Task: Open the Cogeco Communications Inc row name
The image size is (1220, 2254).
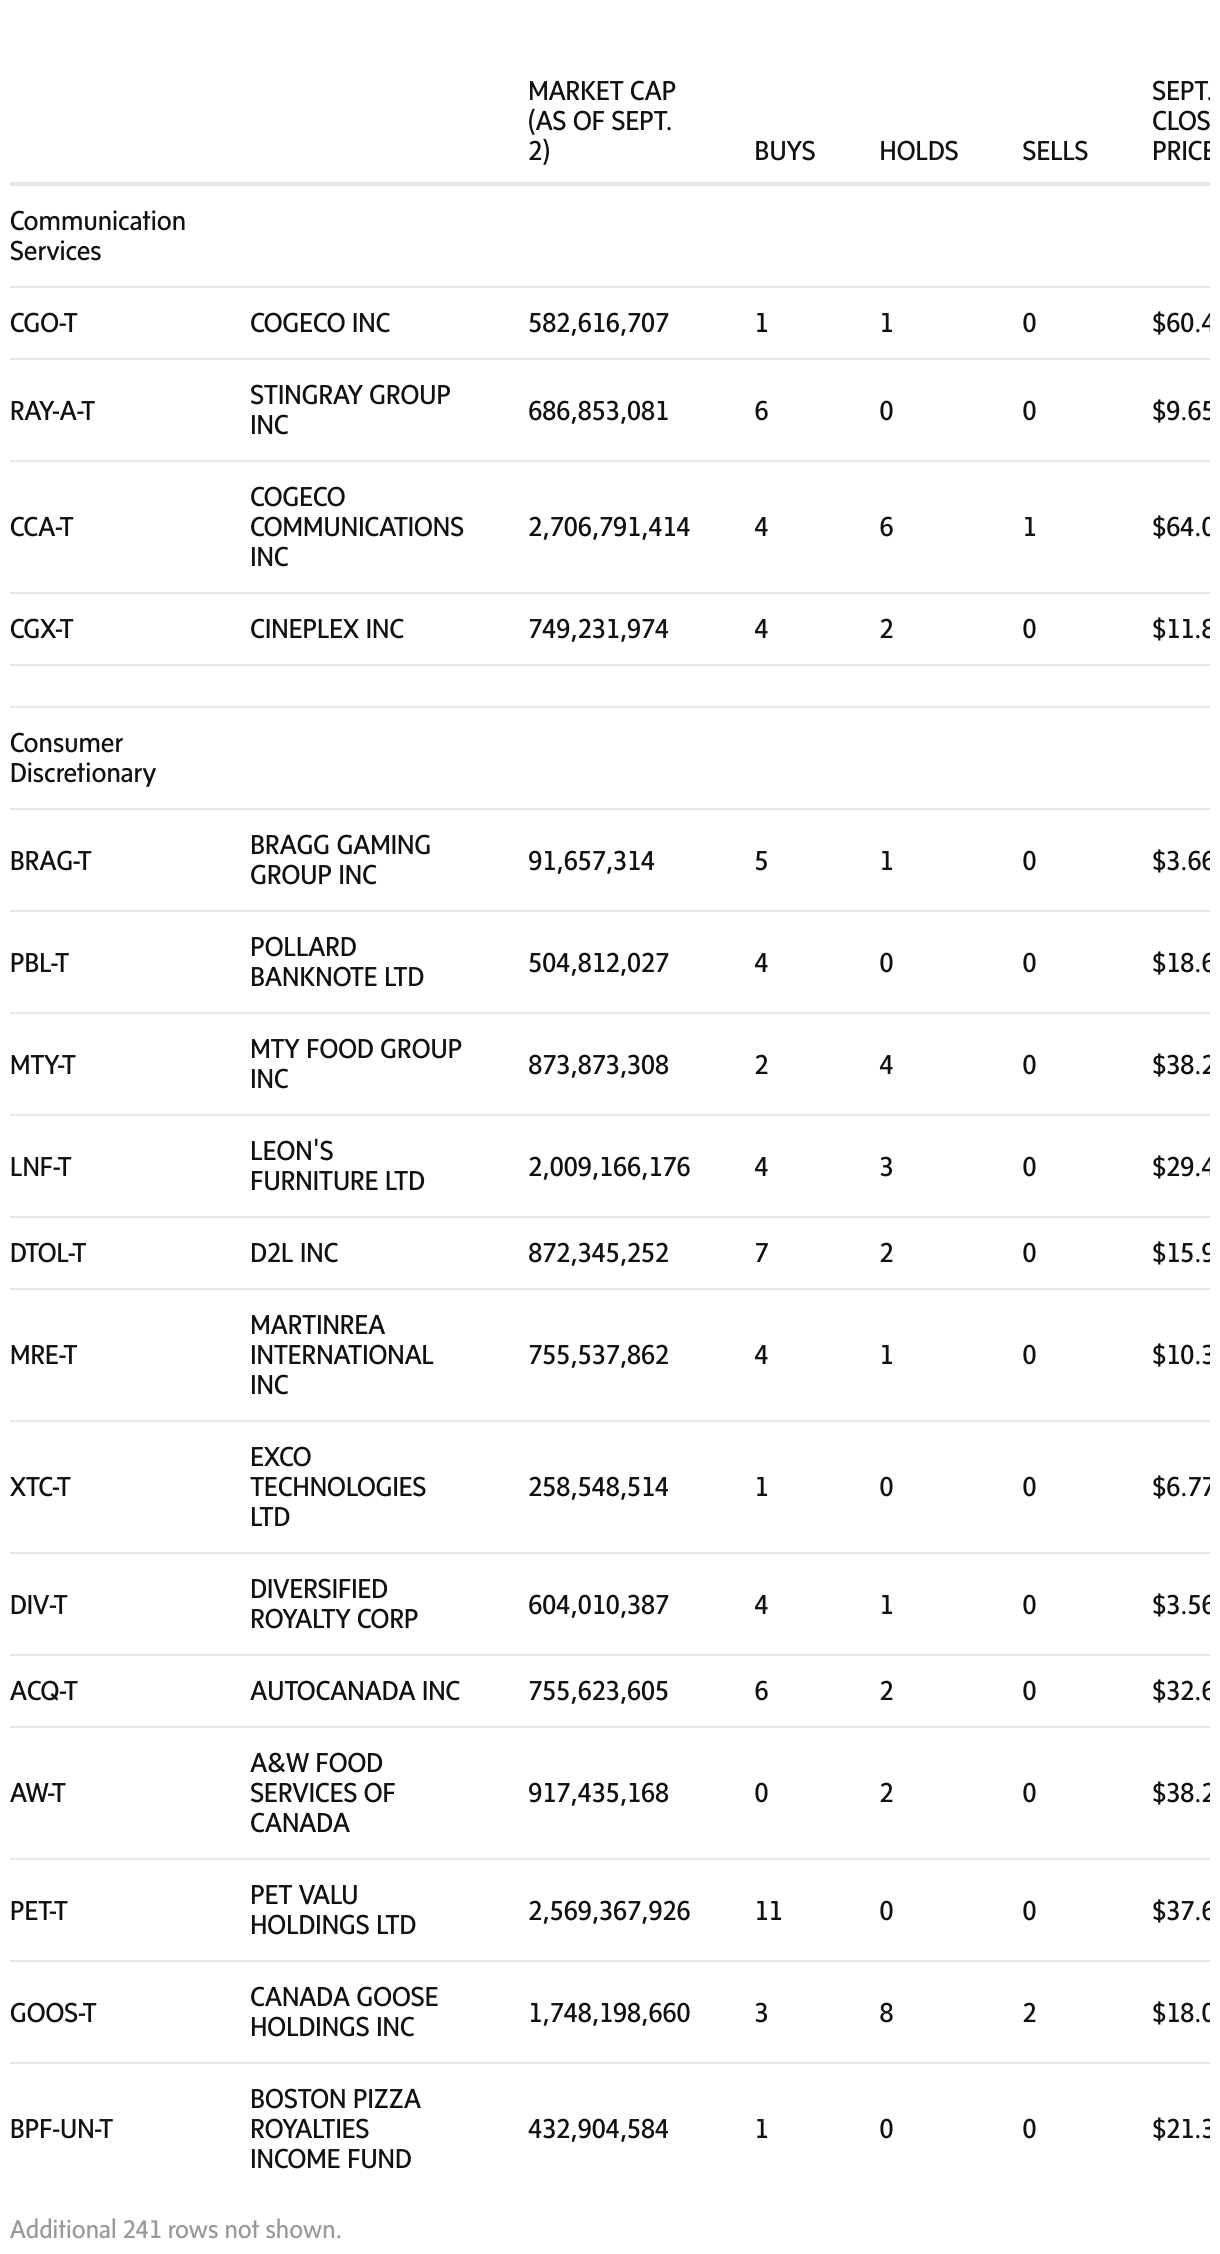Action: click(356, 527)
